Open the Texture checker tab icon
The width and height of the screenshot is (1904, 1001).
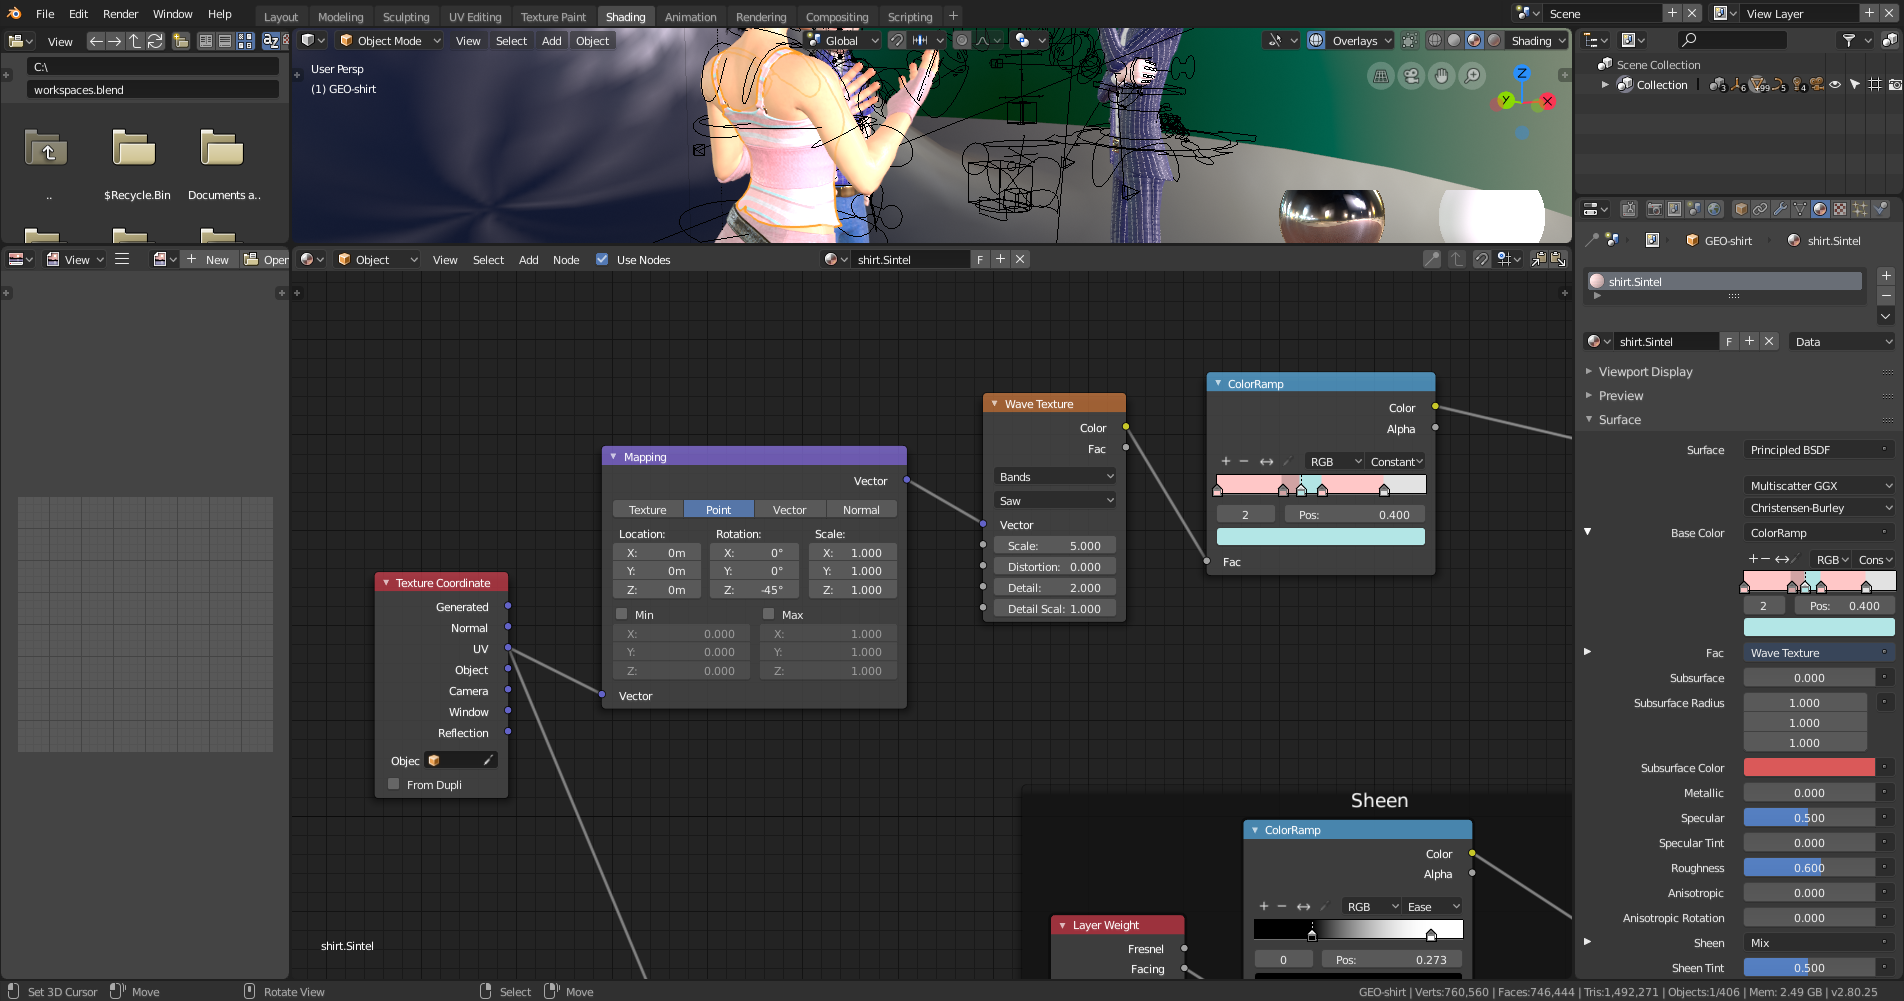pos(1840,209)
